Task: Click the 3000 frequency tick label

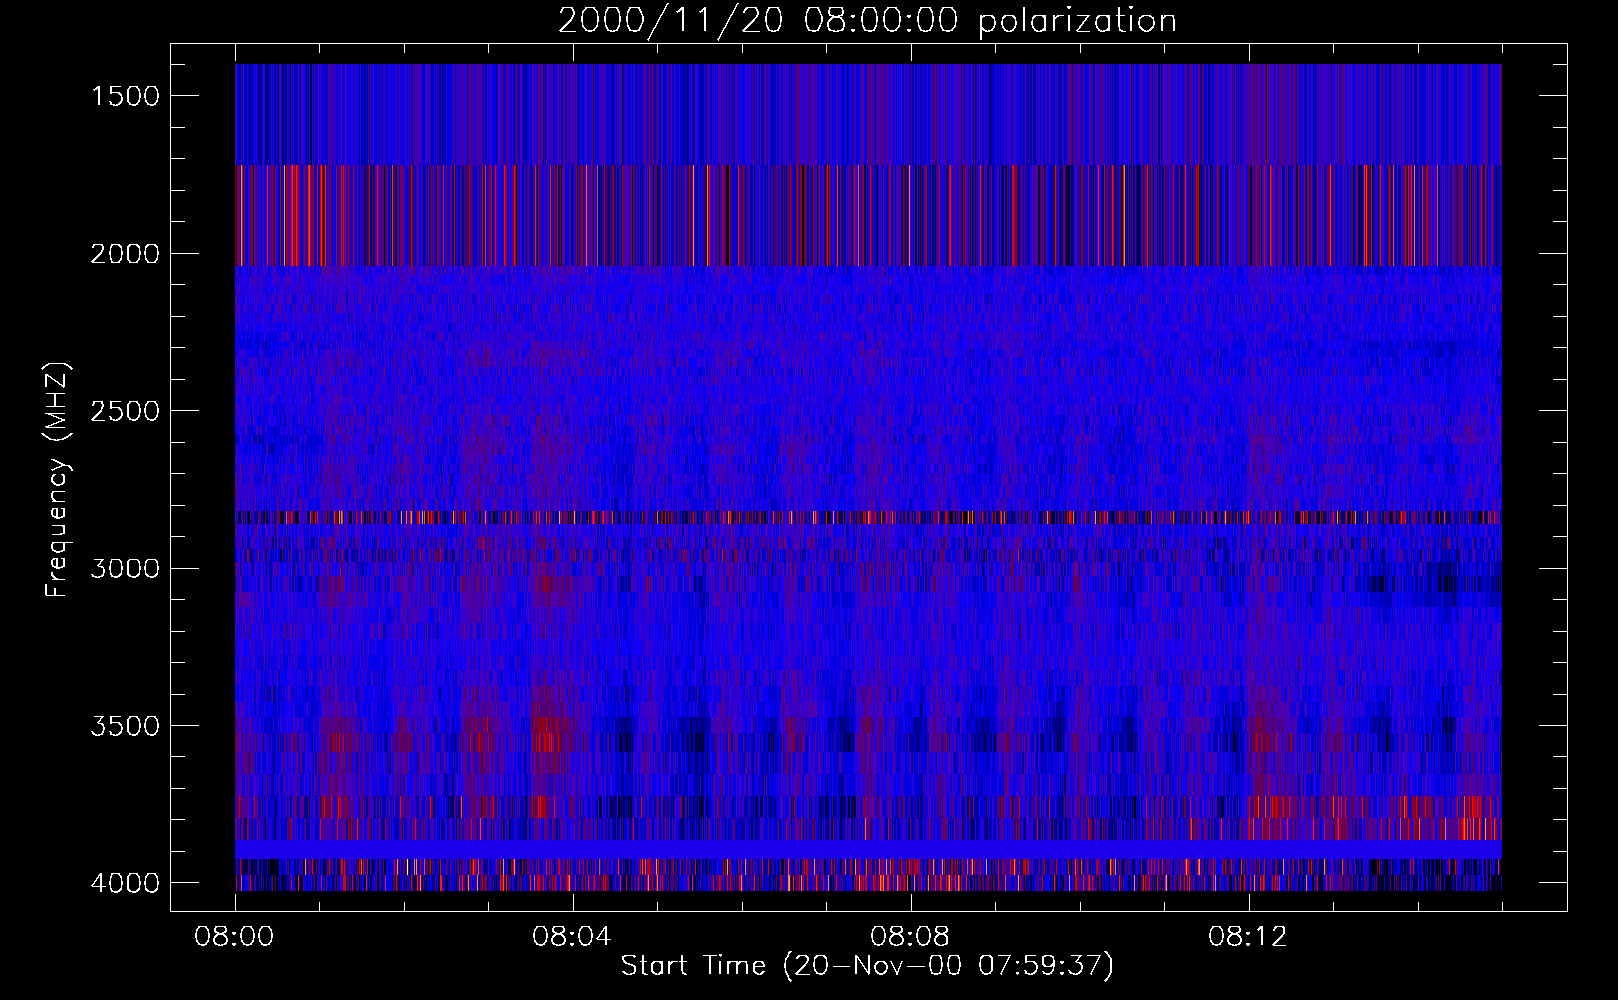Action: 125,569
